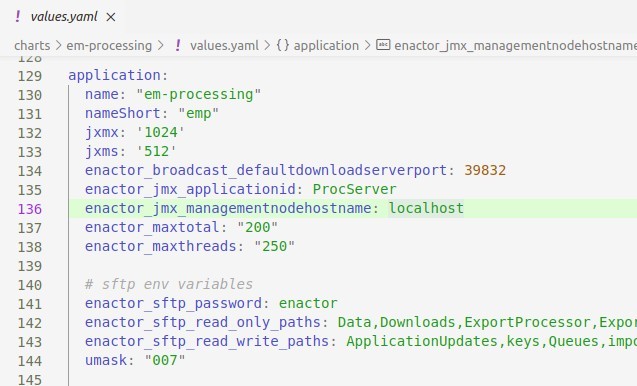The image size is (637, 386).
Task: Click the string symbol icon in breadcrumb
Action: coord(383,45)
